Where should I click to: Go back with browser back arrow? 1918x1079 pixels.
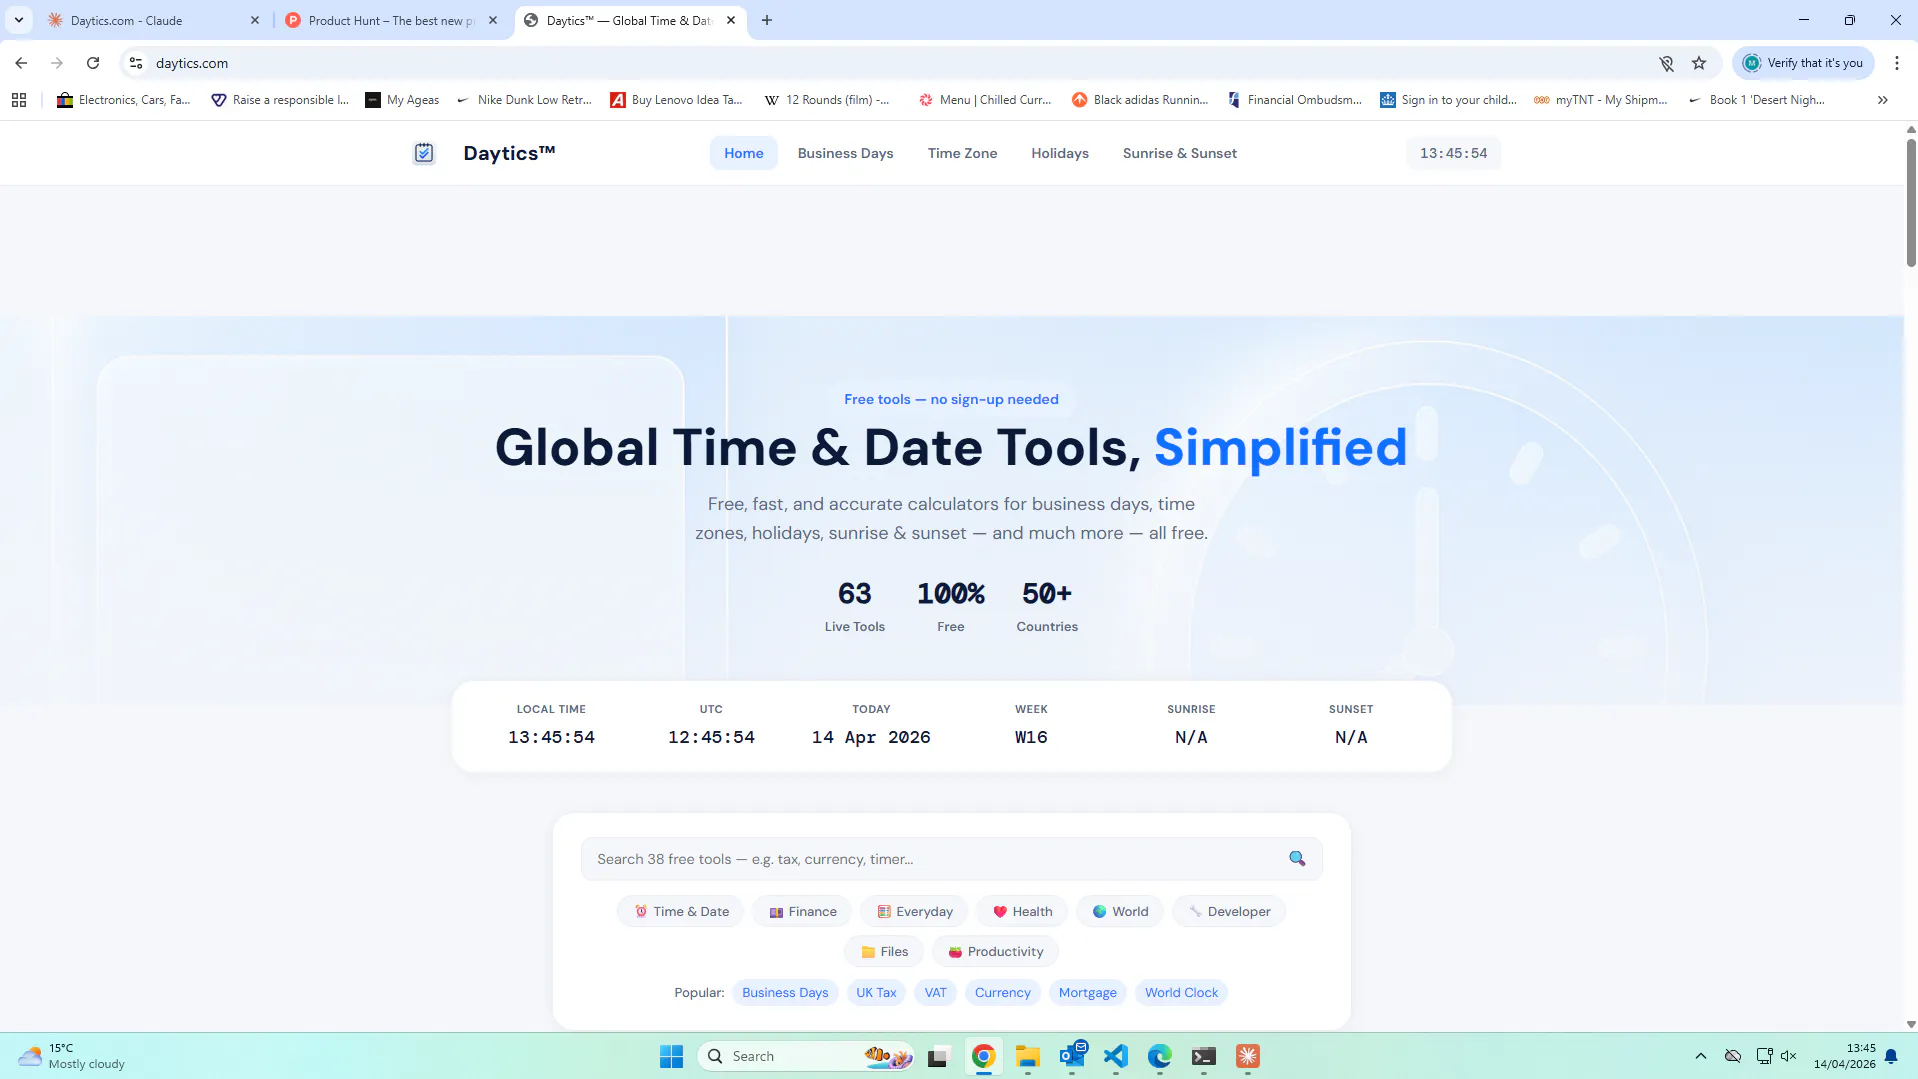21,63
